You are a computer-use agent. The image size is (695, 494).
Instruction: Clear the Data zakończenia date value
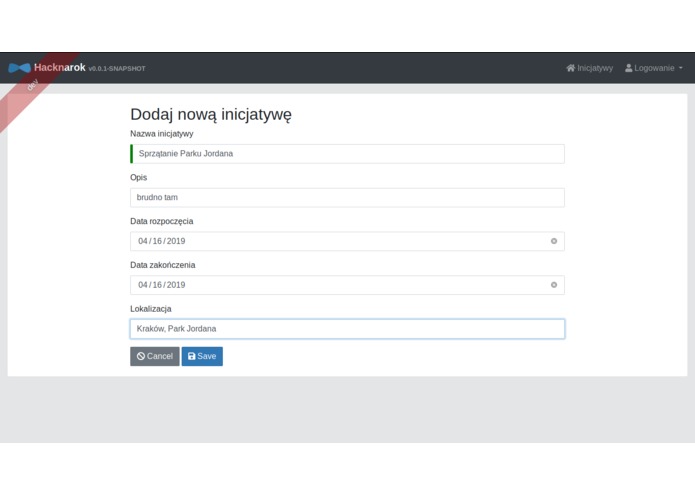[x=554, y=285]
